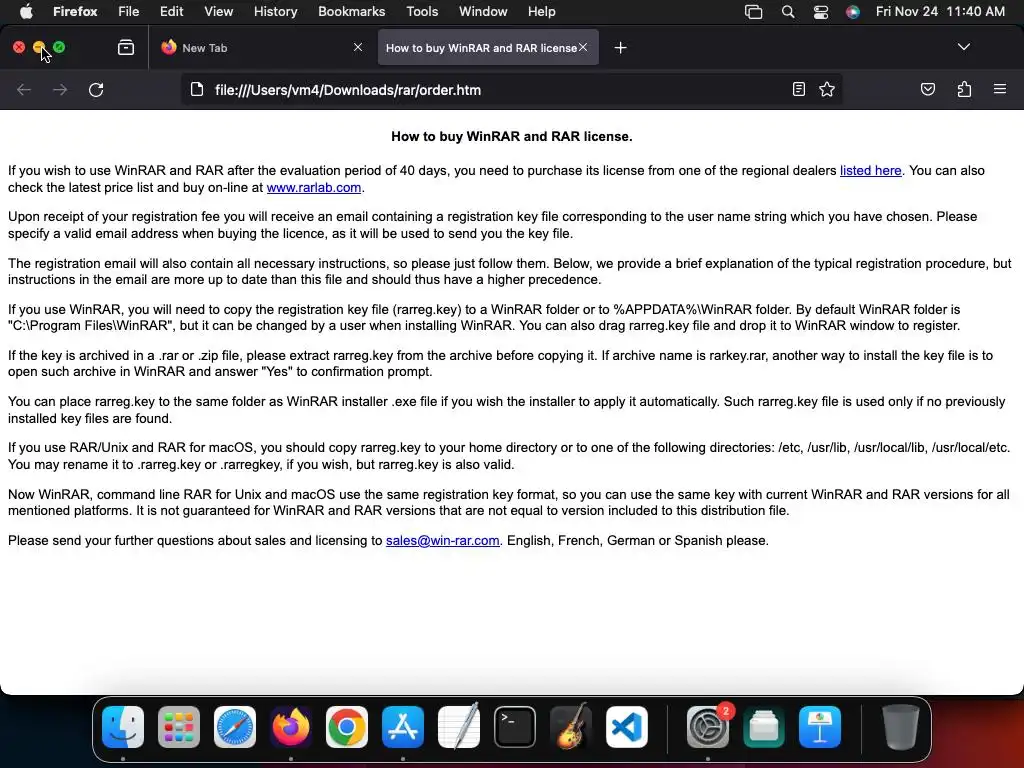The image size is (1024, 768).
Task: Open Firefox View recent browsing icon
Action: pos(126,47)
